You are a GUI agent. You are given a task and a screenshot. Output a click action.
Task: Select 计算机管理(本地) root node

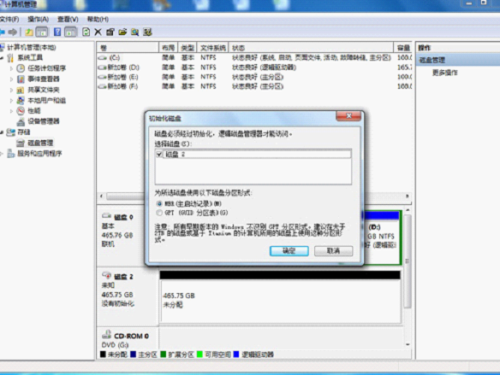coord(32,47)
